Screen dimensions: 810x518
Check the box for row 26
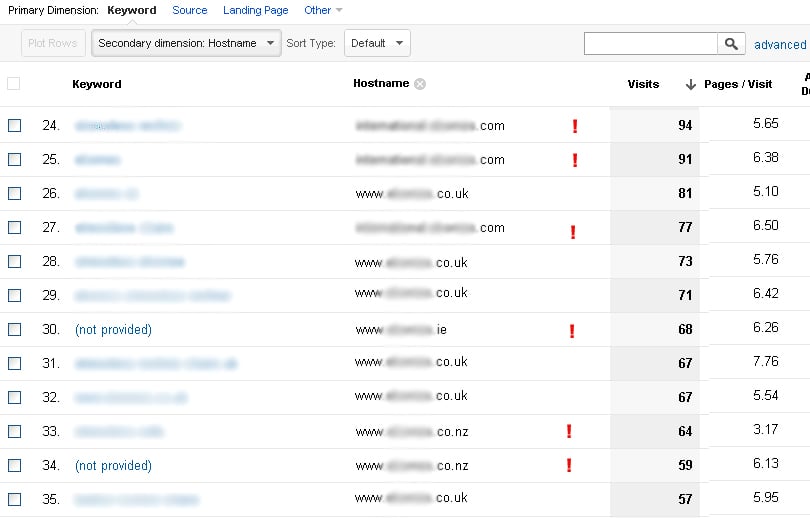[14, 194]
